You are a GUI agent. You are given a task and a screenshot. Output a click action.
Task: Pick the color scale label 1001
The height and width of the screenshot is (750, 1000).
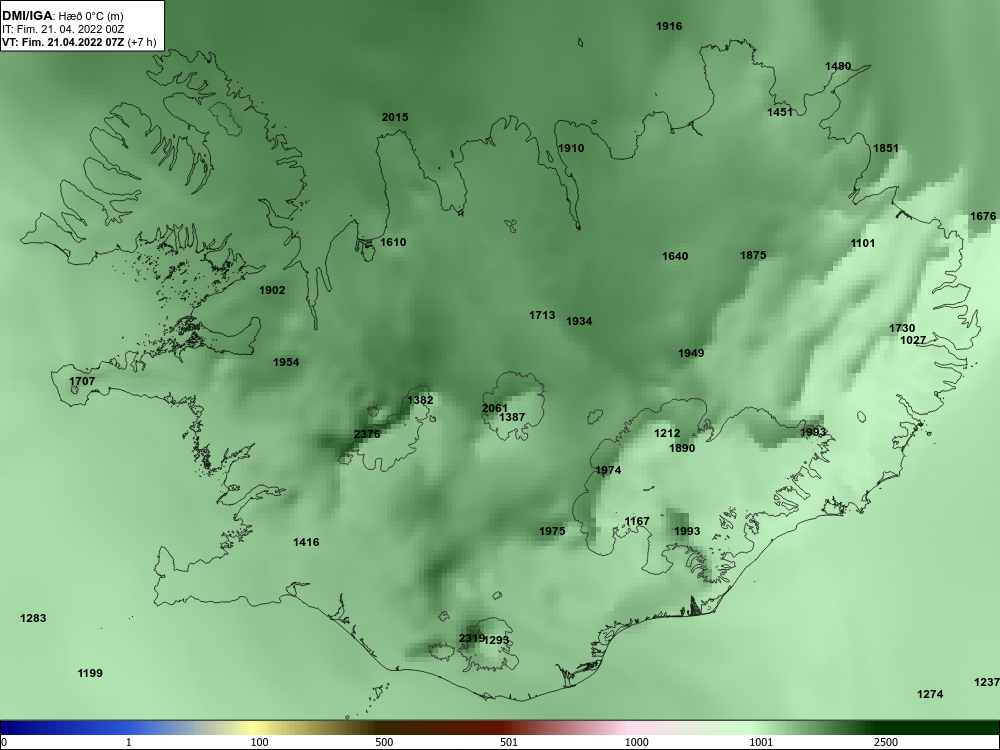(761, 742)
